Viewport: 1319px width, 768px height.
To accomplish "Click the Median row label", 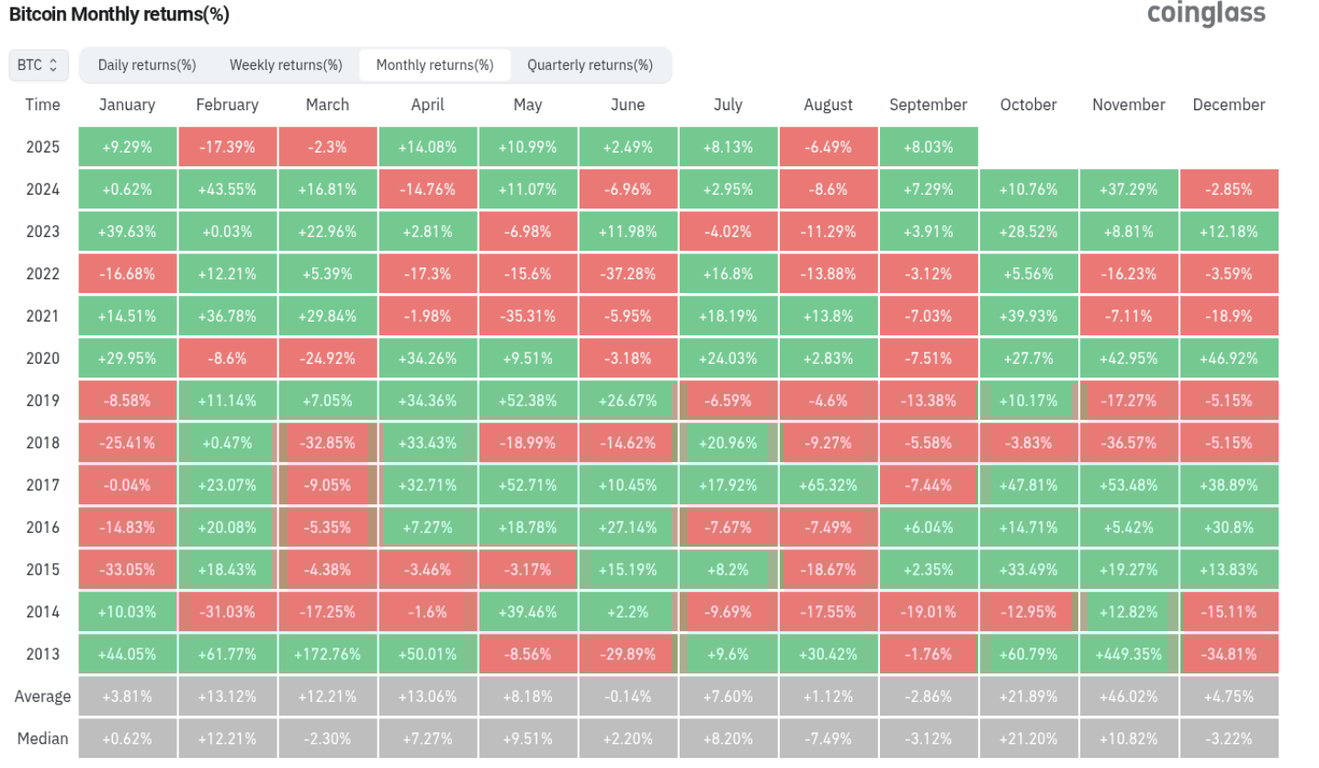I will (x=42, y=738).
